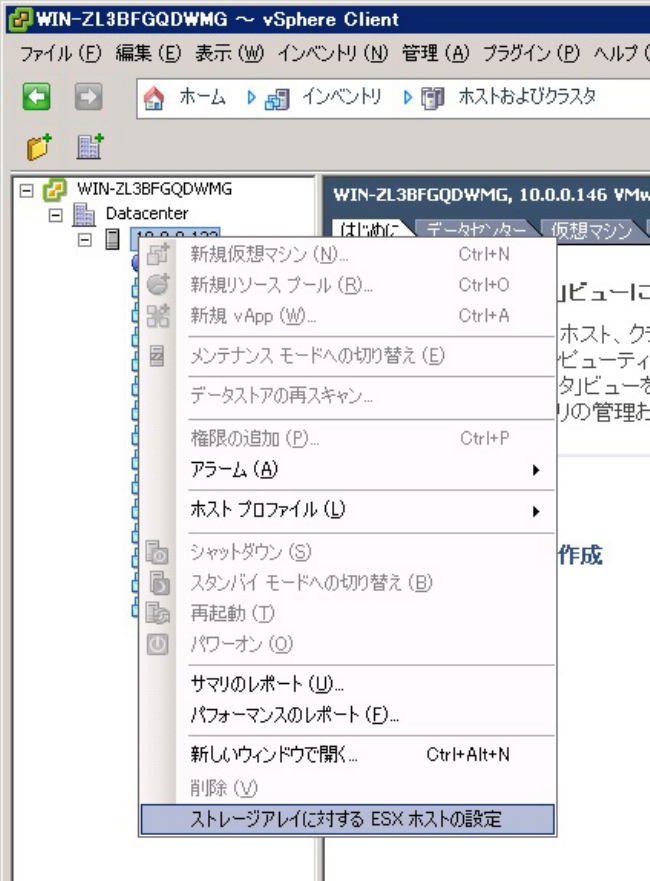Image resolution: width=650 pixels, height=881 pixels.
Task: Collapse the WIN-ZL3BFGQDWMG root tree node
Action: pos(26,190)
